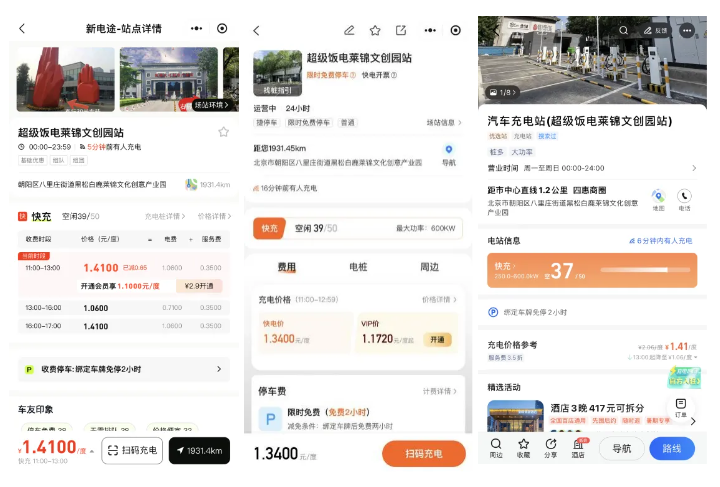Open 价格详情 link beside 快充 in left screen
Viewport: 720px width, 487px height.
(x=214, y=216)
